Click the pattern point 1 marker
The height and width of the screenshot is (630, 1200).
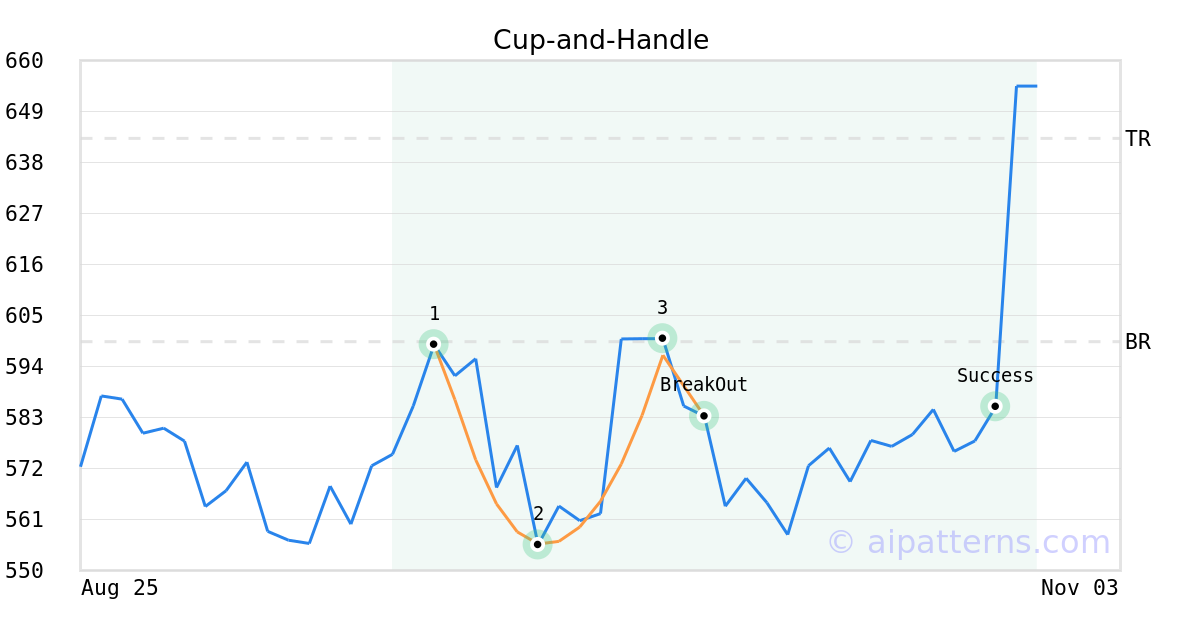tap(433, 344)
